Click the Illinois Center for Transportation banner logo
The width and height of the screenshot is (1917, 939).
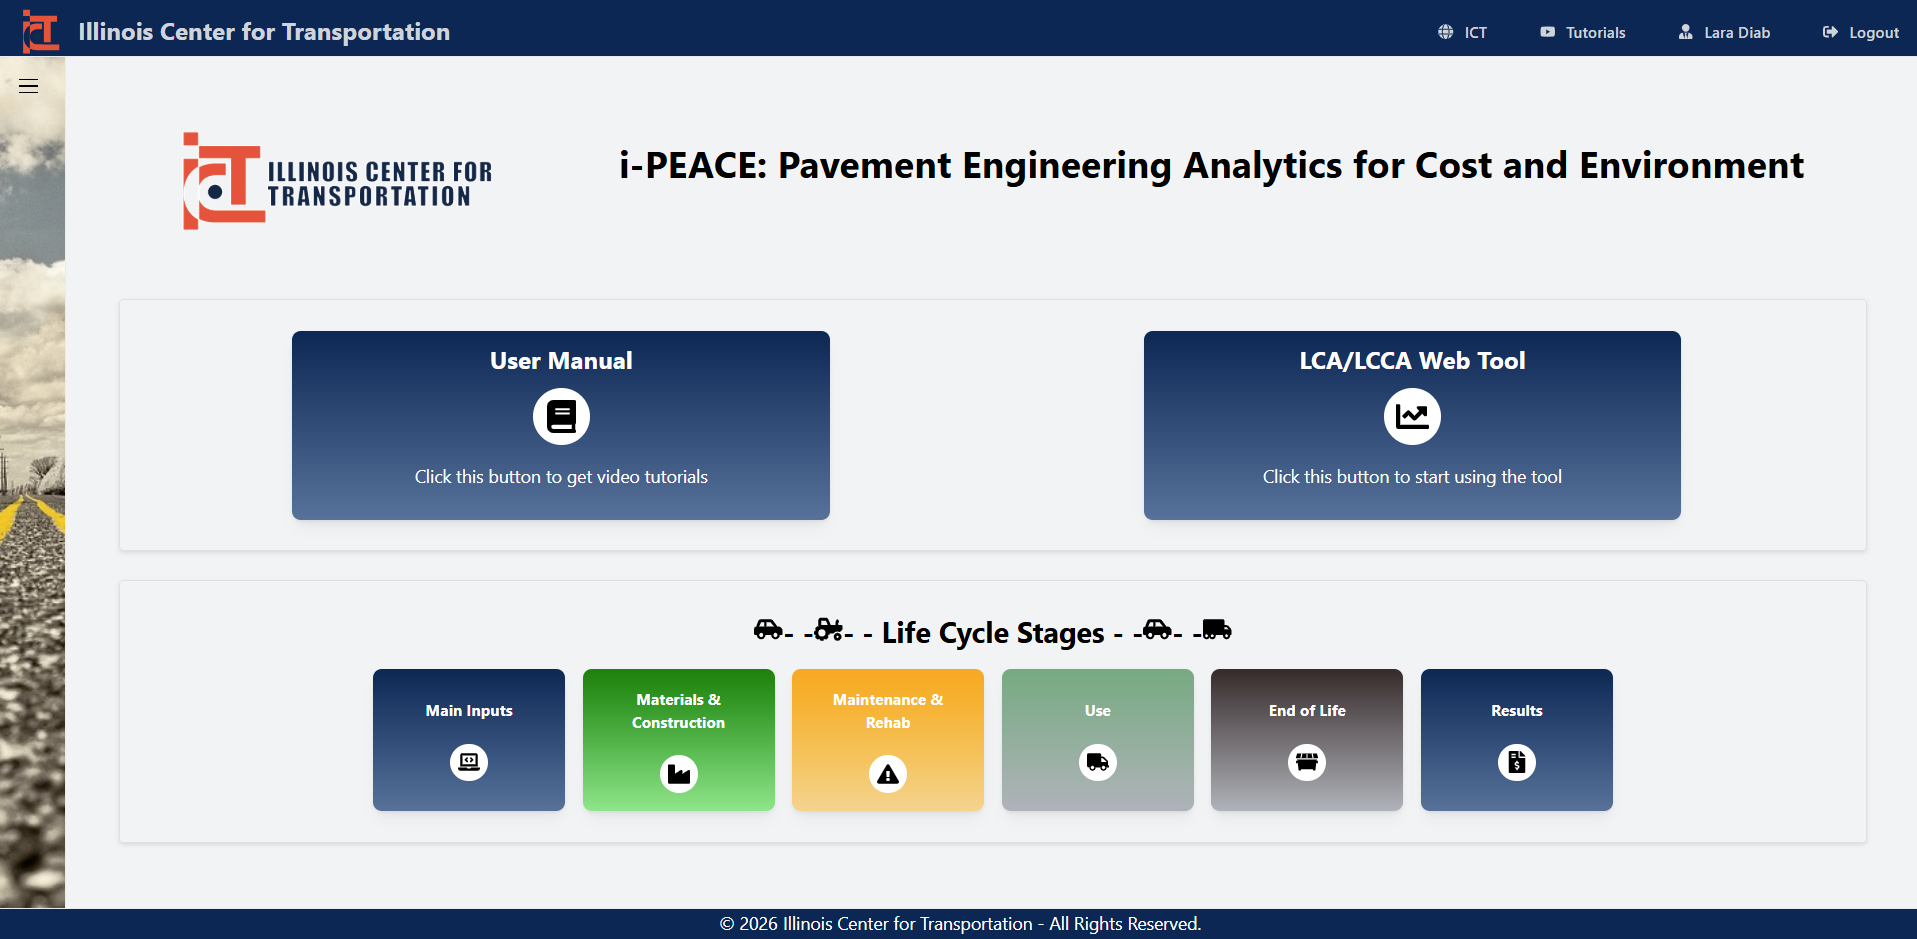point(337,182)
